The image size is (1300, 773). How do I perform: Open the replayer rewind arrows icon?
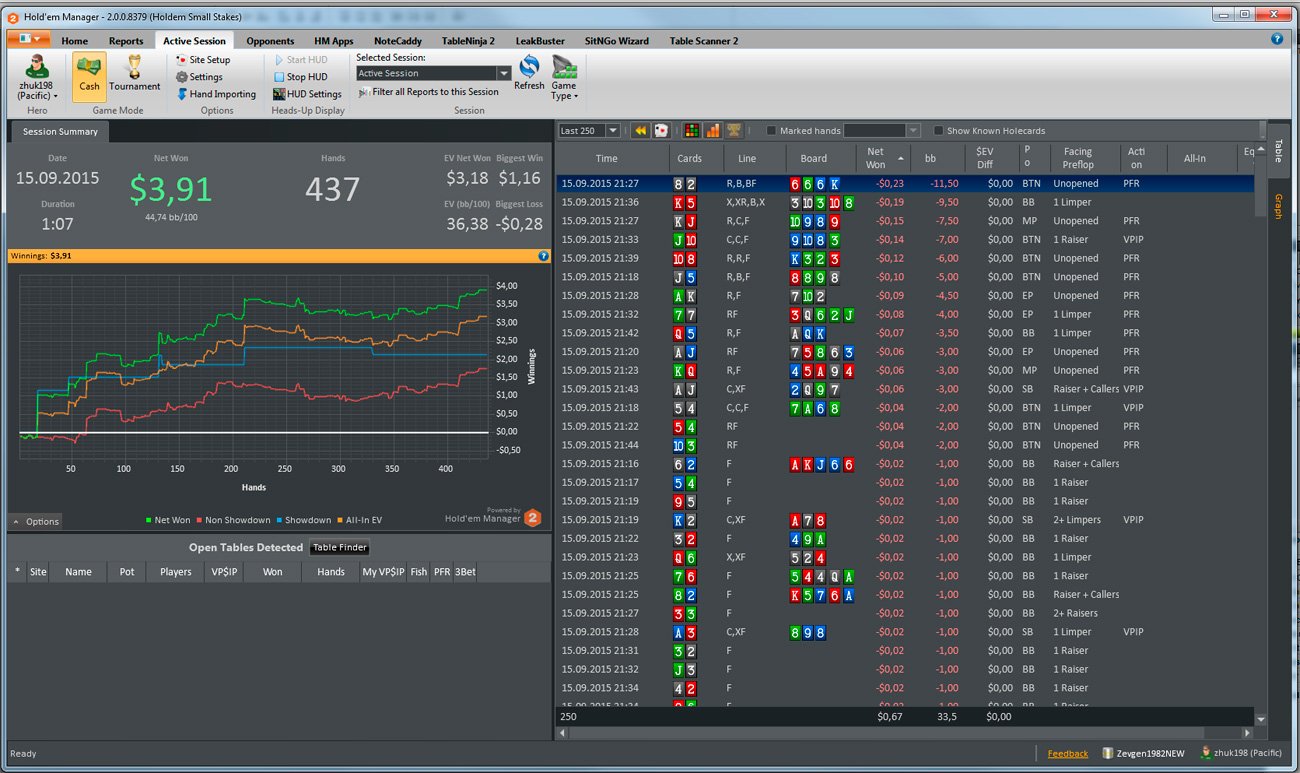coord(640,131)
